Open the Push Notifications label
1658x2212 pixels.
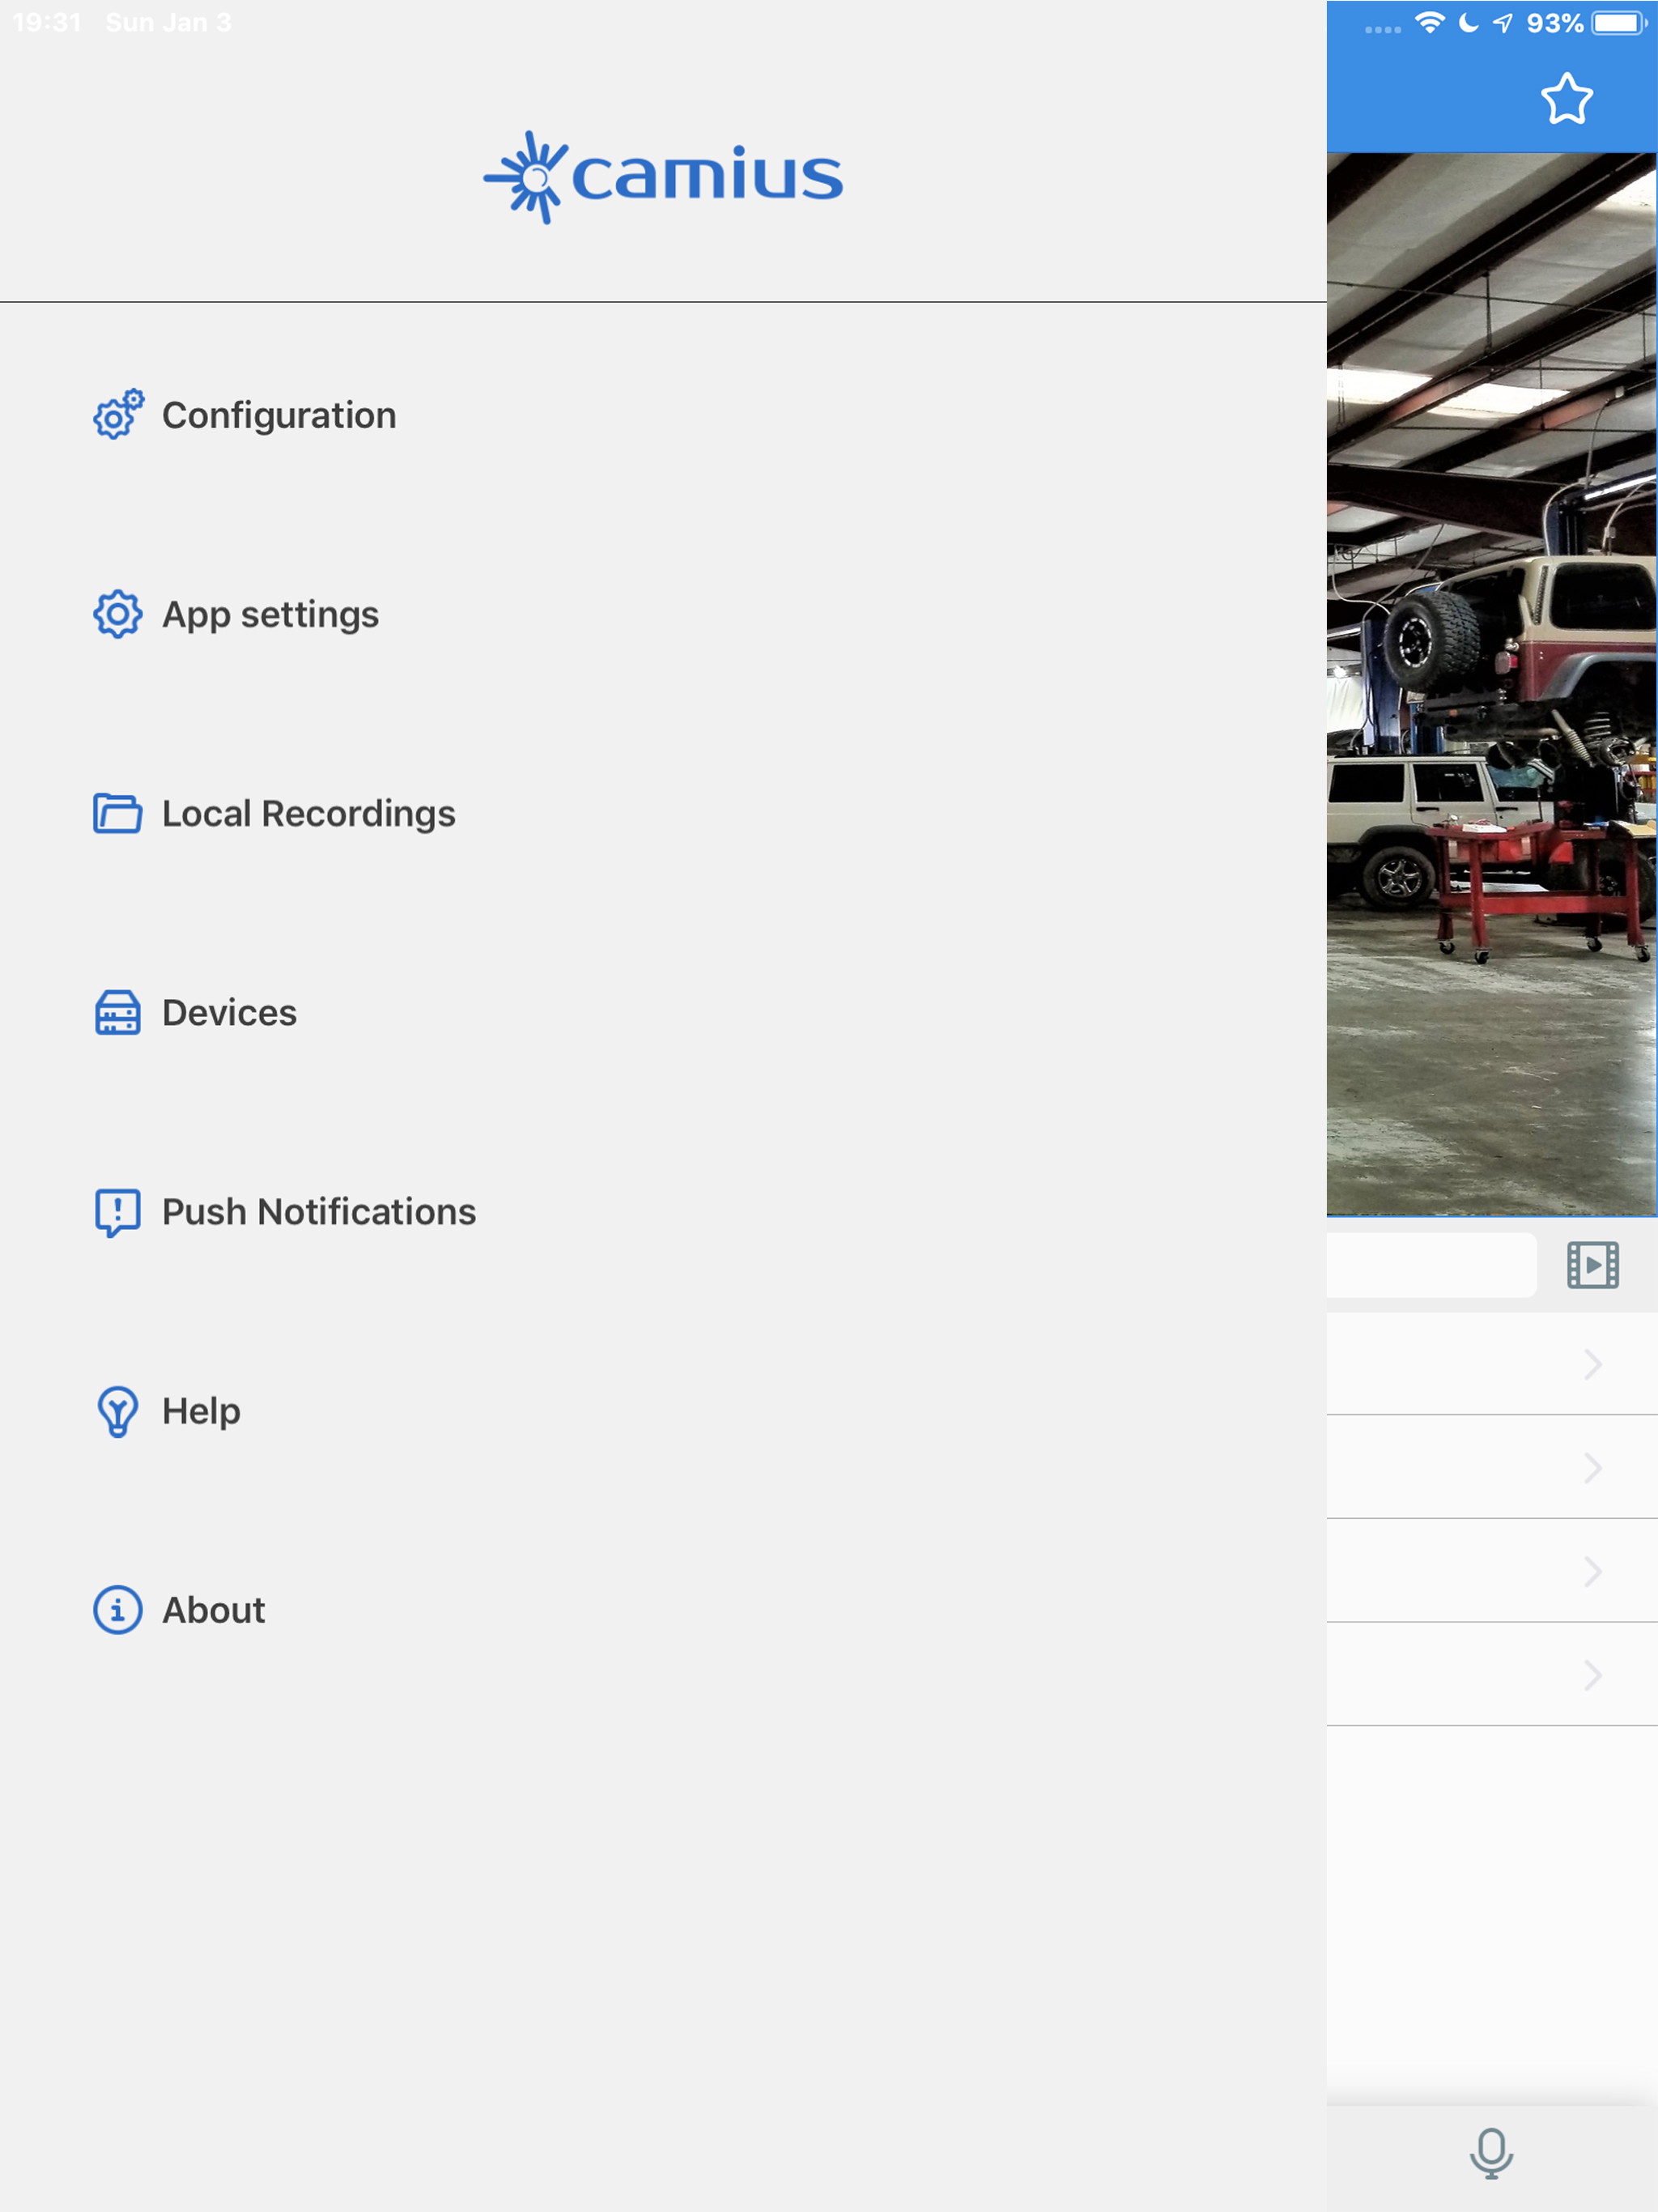point(318,1212)
